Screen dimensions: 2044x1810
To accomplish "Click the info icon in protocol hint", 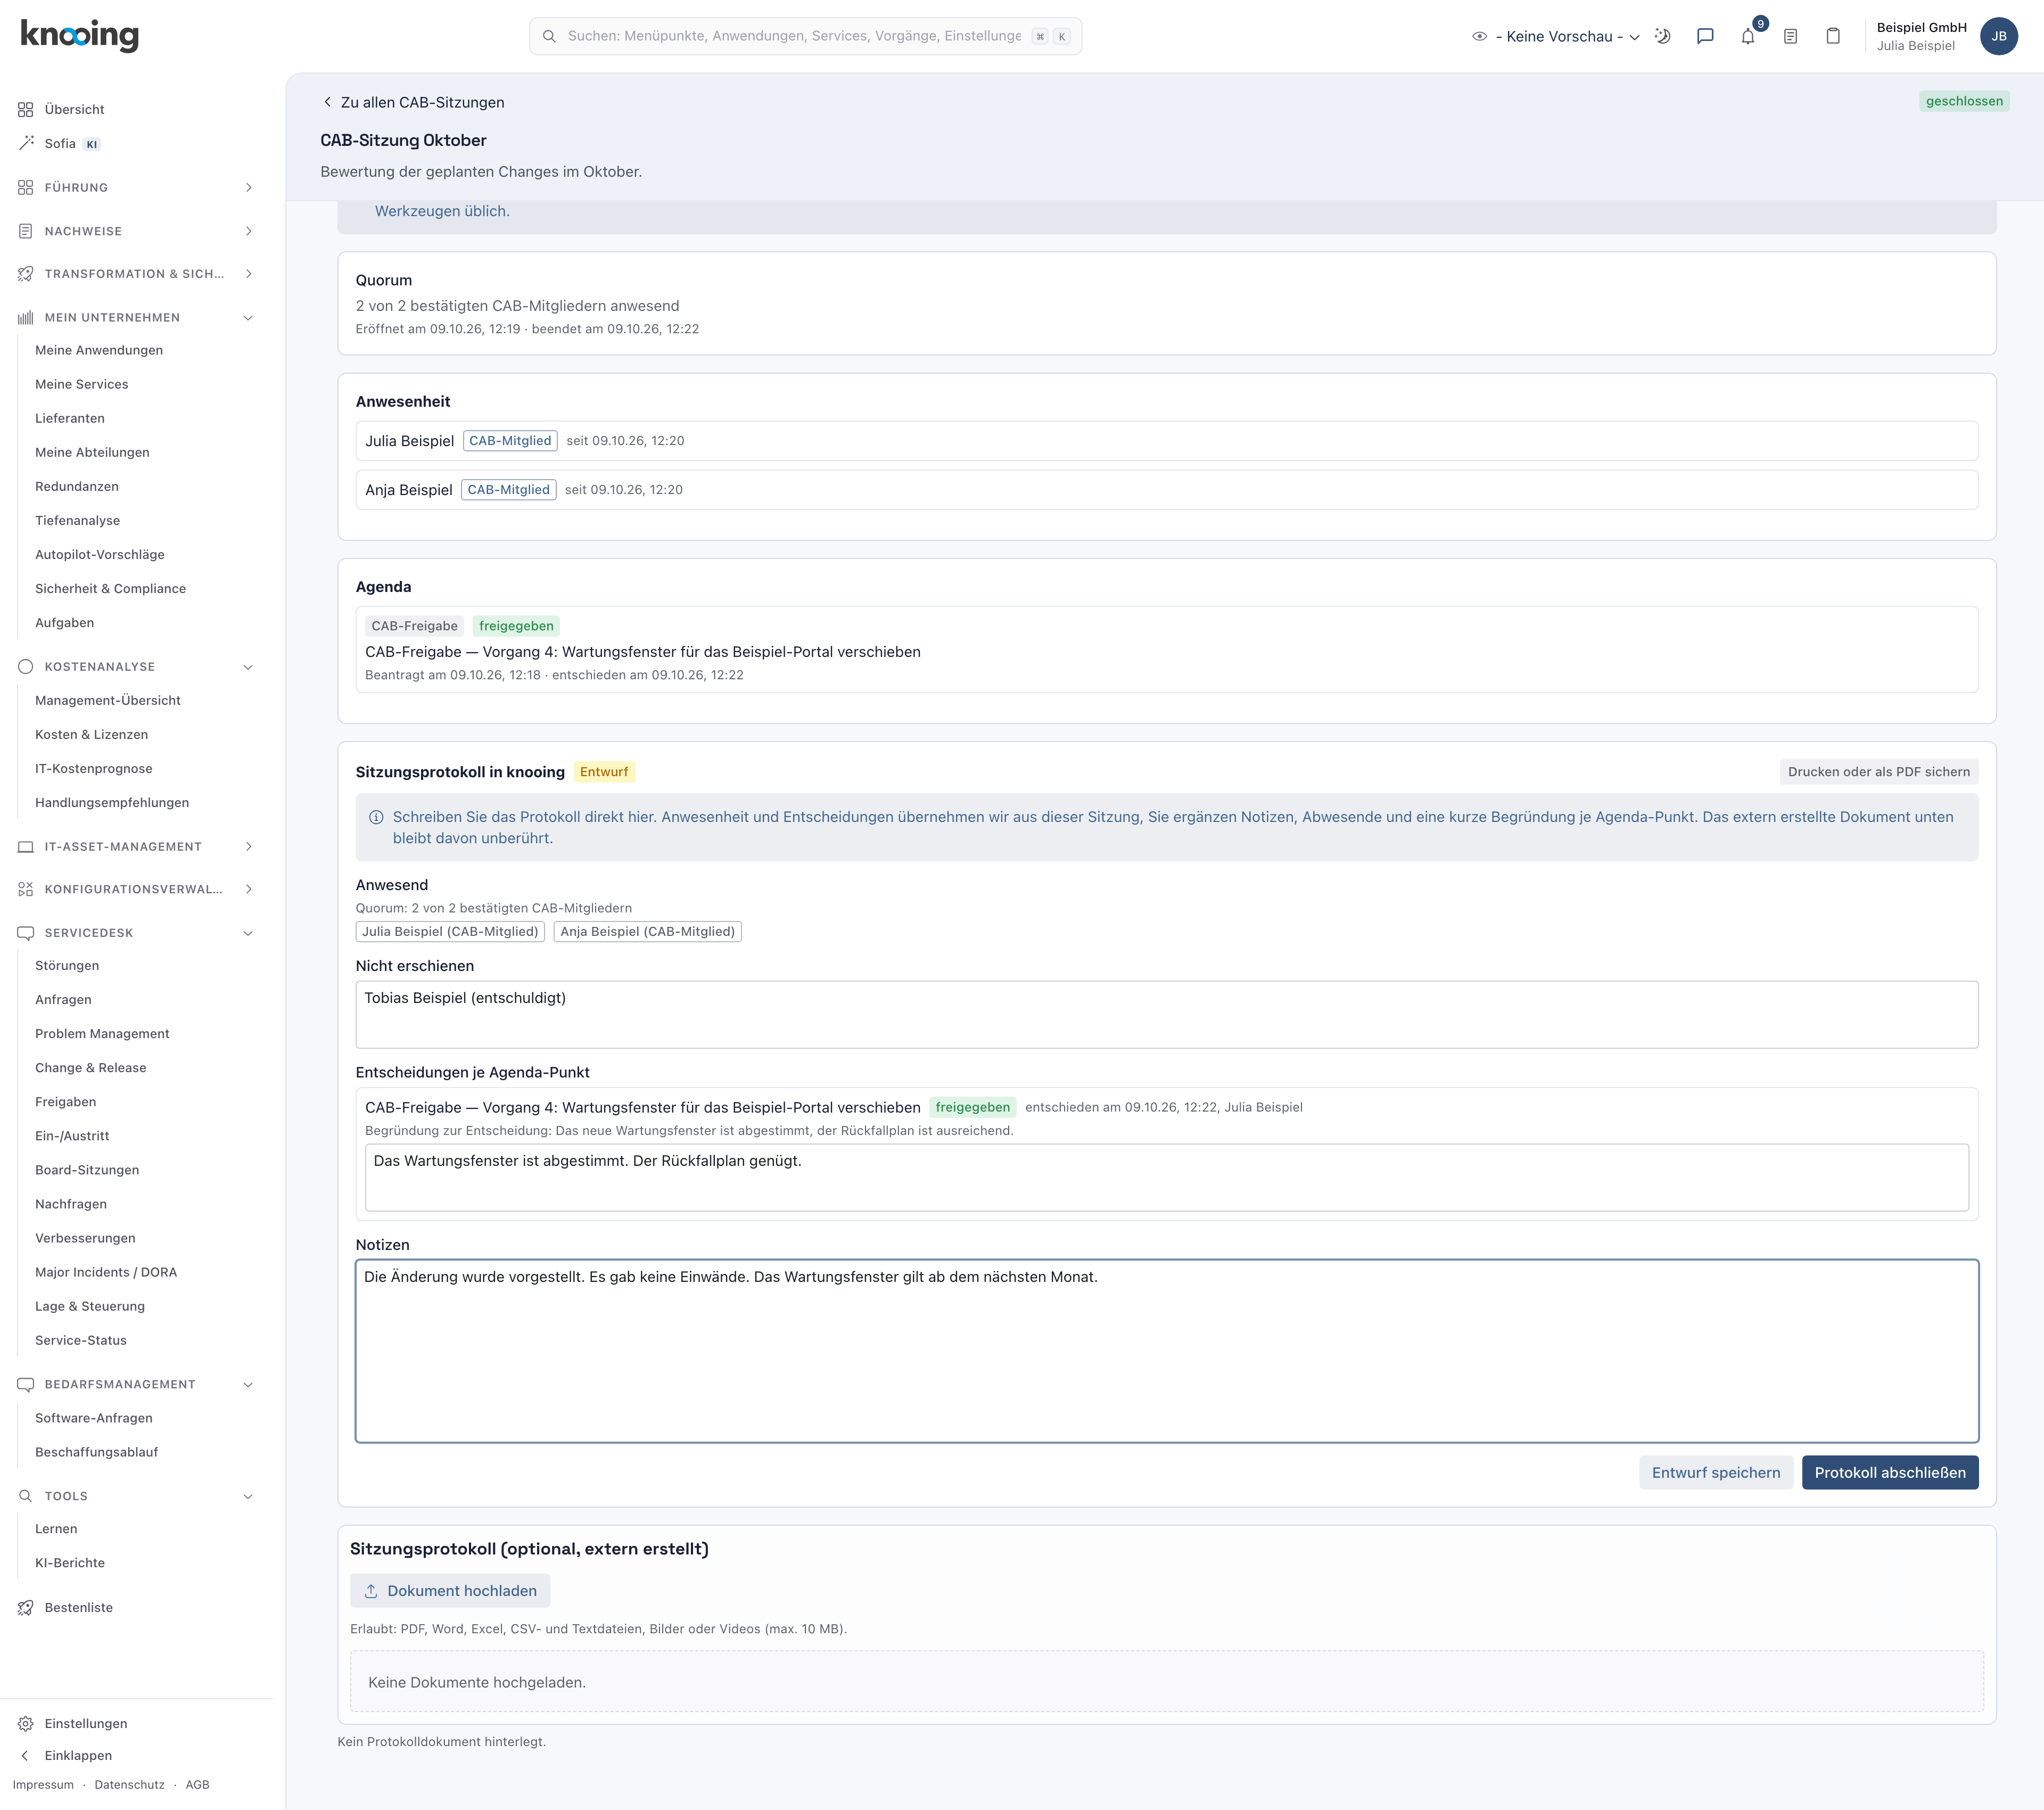I will click(x=376, y=817).
